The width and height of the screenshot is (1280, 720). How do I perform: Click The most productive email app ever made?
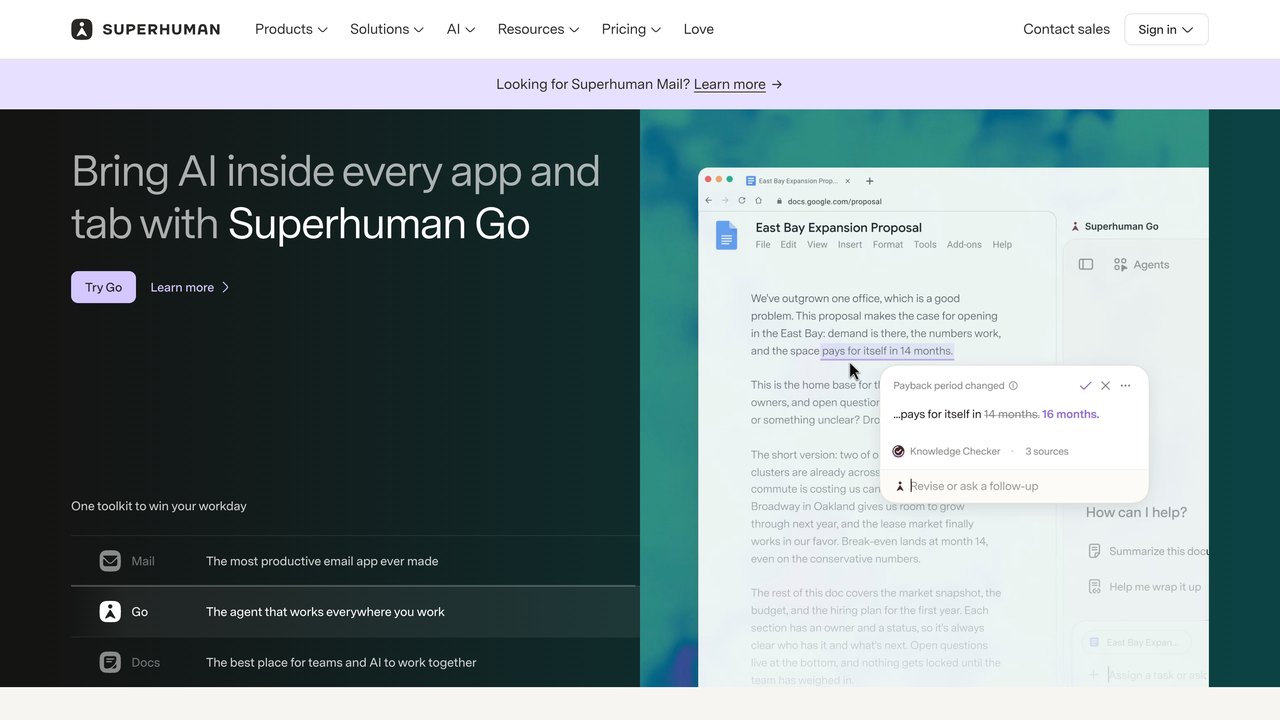322,561
